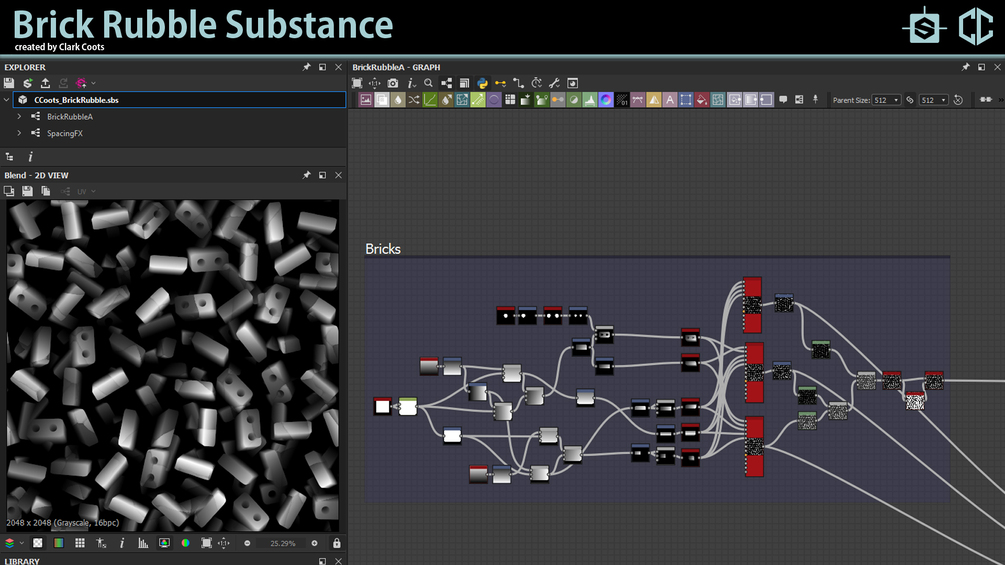Toggle monitor color profile in 2D view
This screenshot has height=565, width=1005.
click(x=164, y=543)
